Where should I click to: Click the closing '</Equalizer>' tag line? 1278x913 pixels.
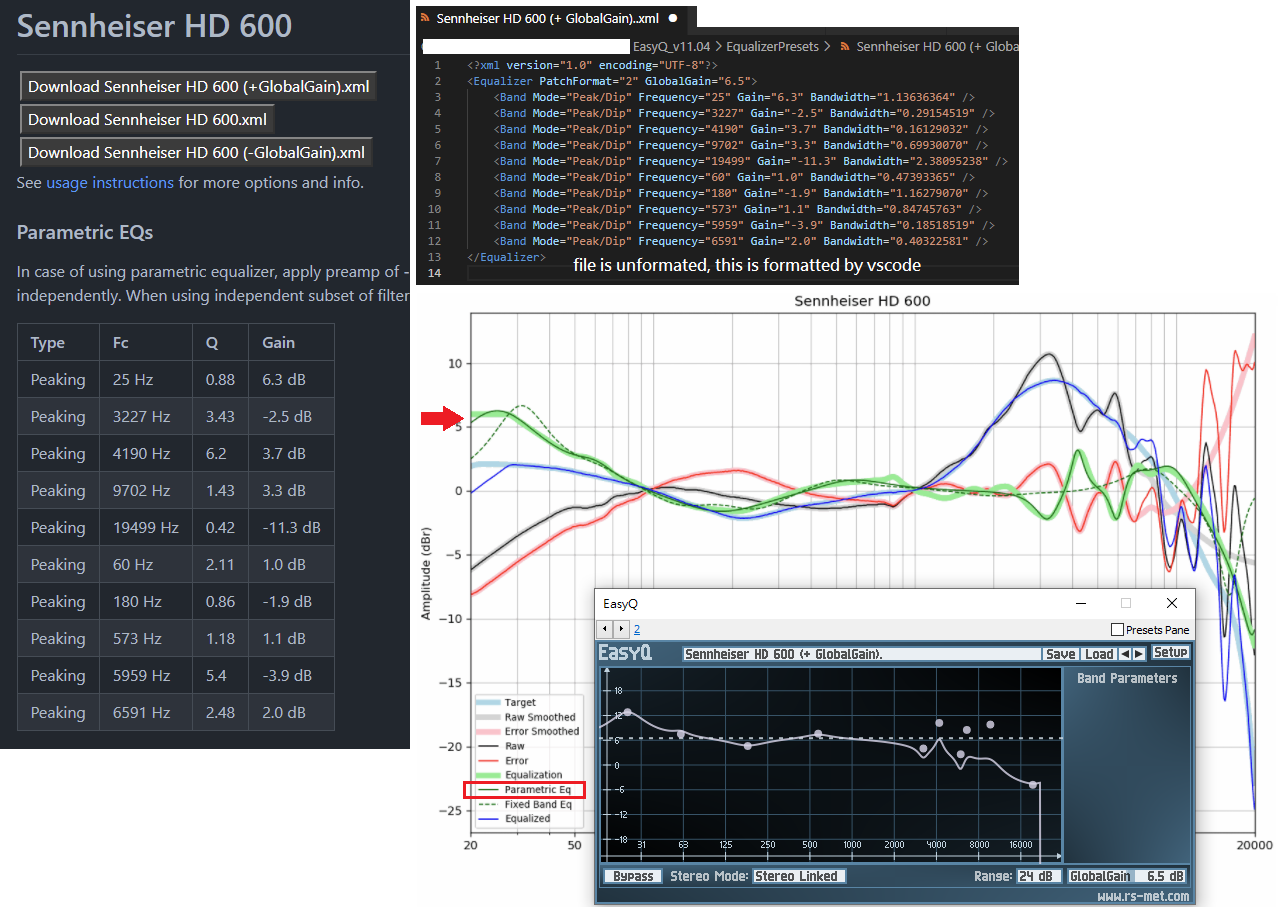coord(506,257)
